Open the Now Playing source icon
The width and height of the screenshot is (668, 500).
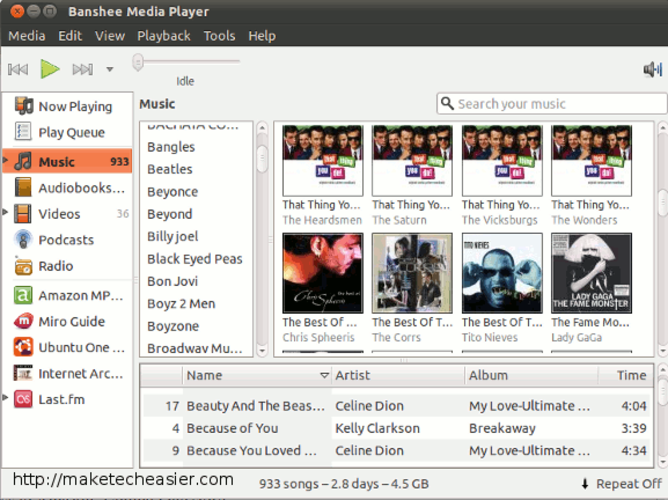click(23, 106)
